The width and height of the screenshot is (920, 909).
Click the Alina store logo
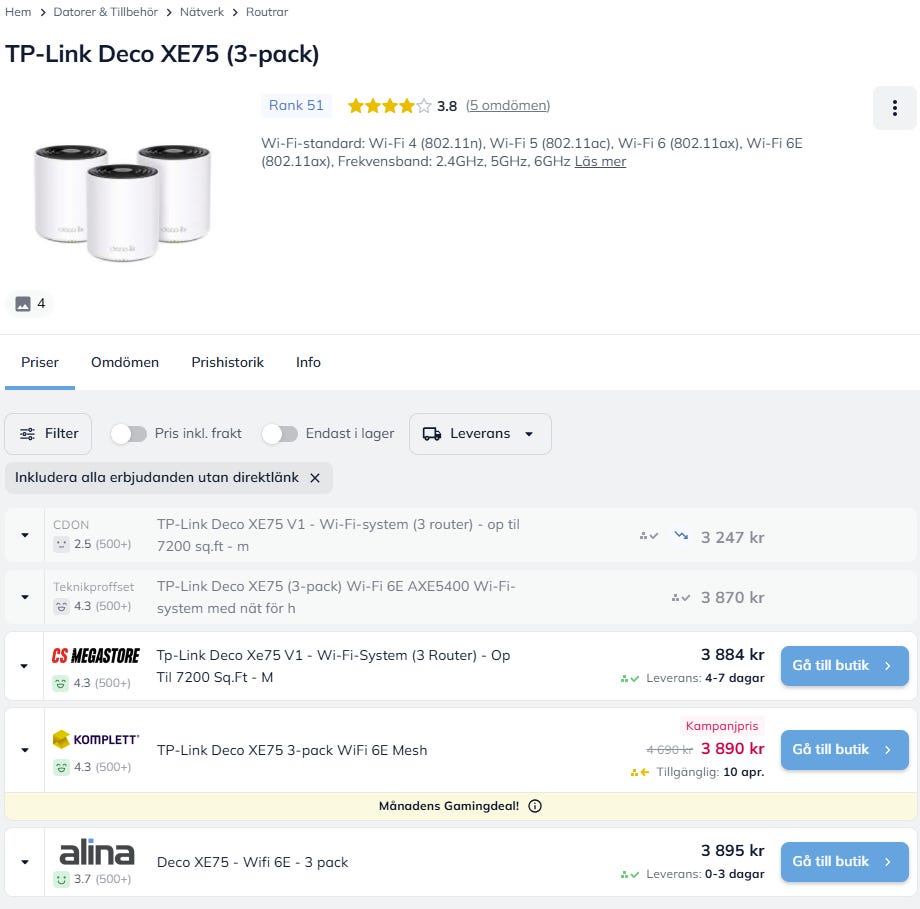96,853
